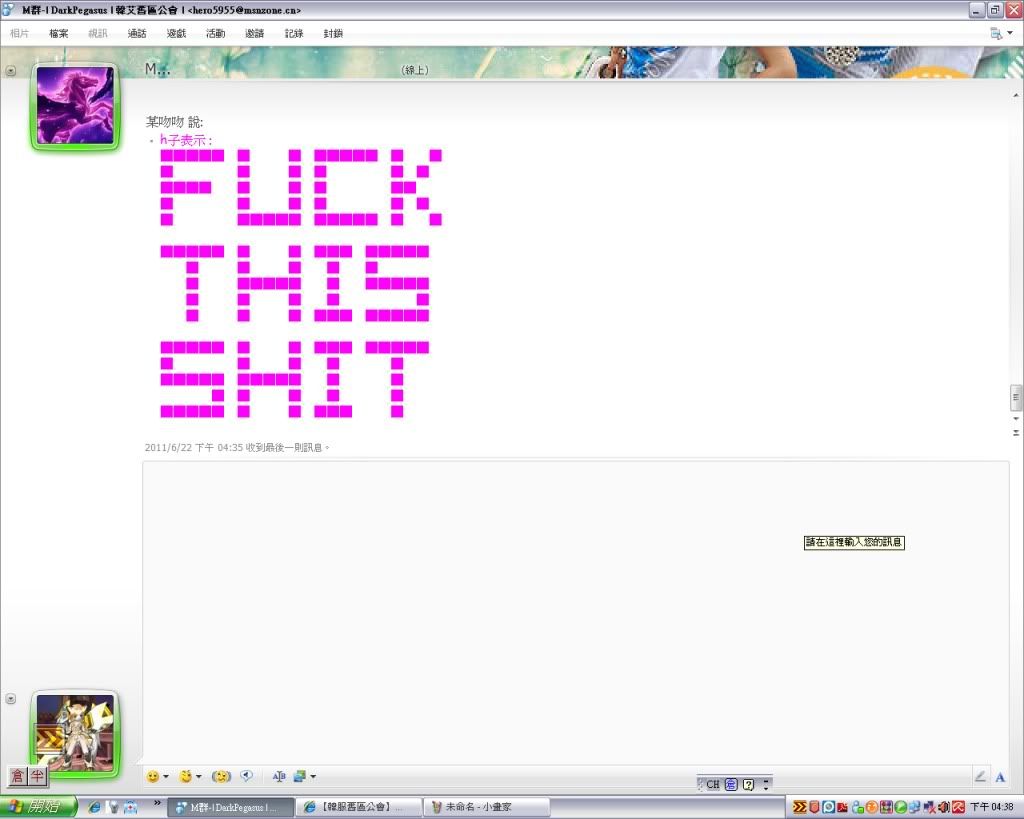
Task: Switch to the 未命名 - 小畫家 taskbar window
Action: pyautogui.click(x=487, y=807)
